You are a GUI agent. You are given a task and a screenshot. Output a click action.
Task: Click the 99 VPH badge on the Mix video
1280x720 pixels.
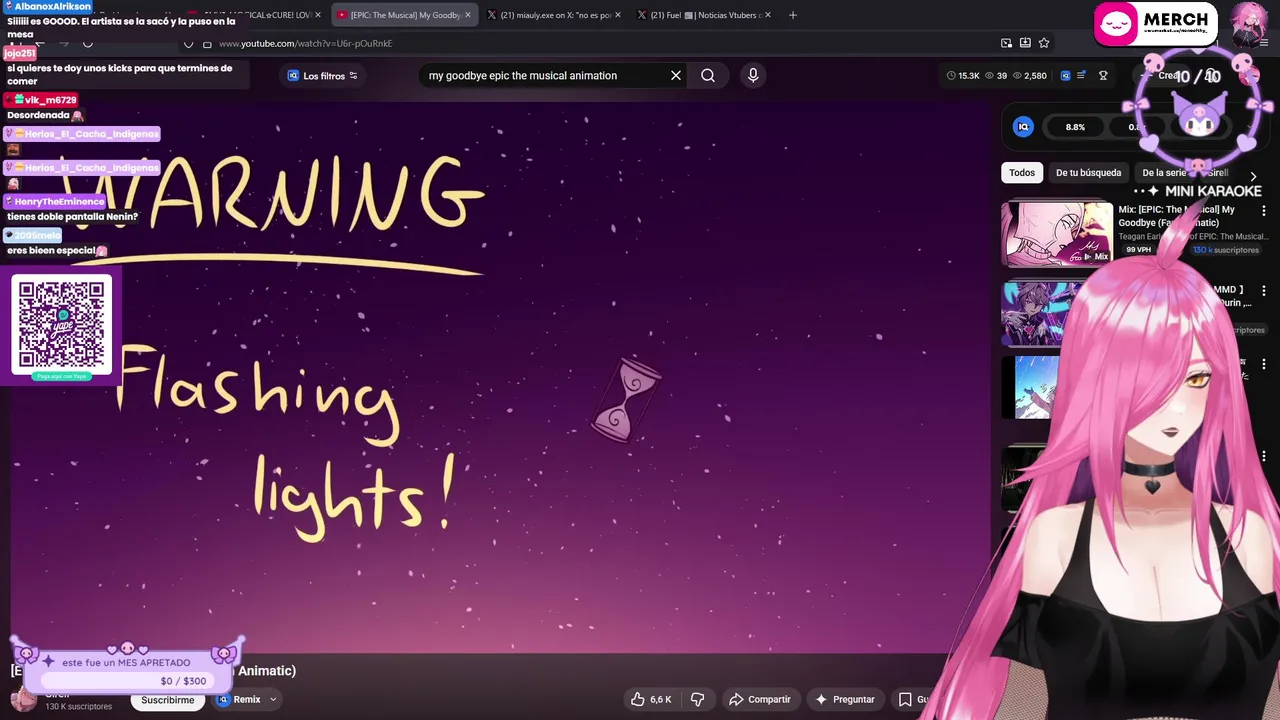1138,250
